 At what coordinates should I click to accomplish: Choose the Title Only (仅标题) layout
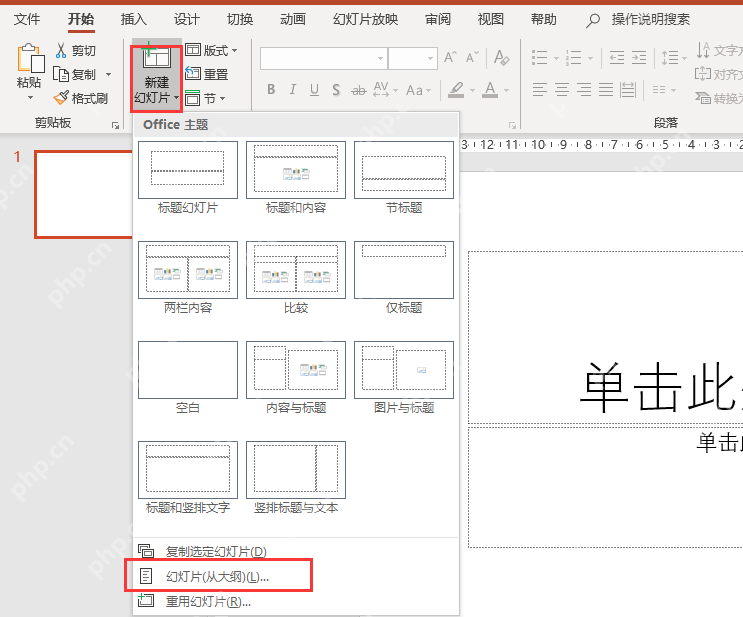pyautogui.click(x=404, y=278)
